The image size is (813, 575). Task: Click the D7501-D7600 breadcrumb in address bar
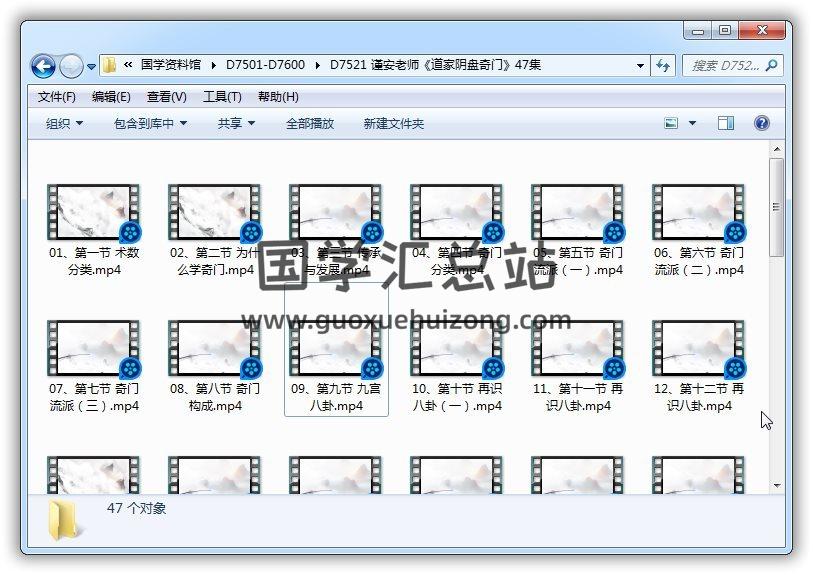(265, 66)
